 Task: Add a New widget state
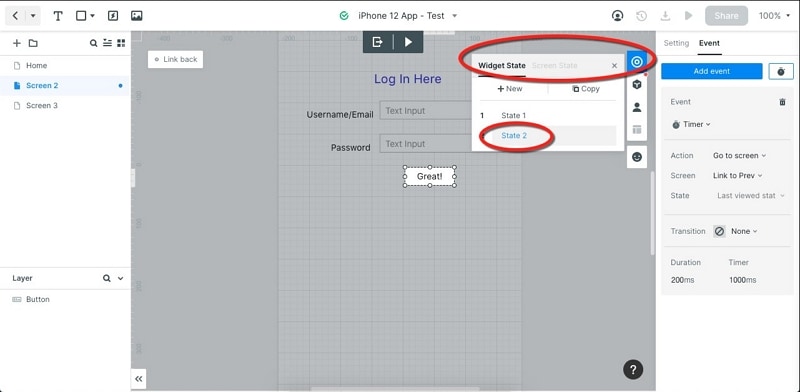[510, 89]
